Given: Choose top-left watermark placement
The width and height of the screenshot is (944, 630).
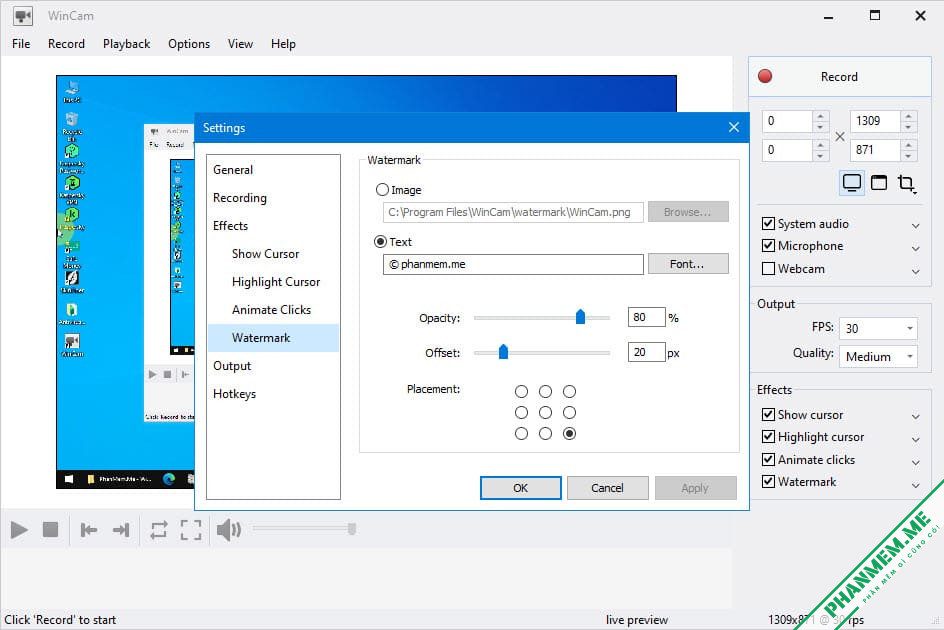Looking at the screenshot, I should (521, 391).
